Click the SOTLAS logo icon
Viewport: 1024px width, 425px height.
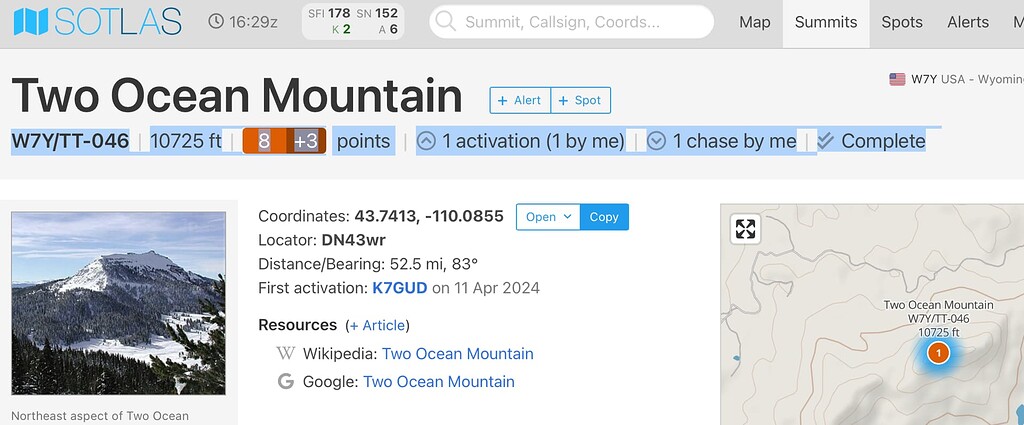pos(28,22)
